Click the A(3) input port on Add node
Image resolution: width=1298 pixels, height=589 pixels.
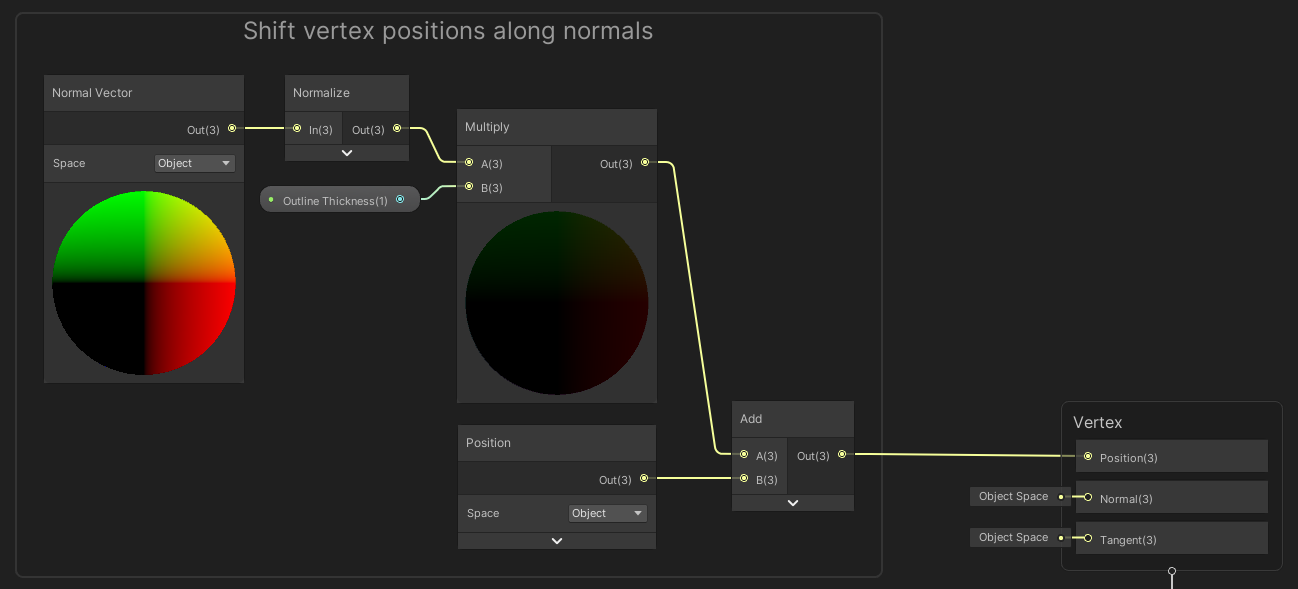click(x=743, y=455)
